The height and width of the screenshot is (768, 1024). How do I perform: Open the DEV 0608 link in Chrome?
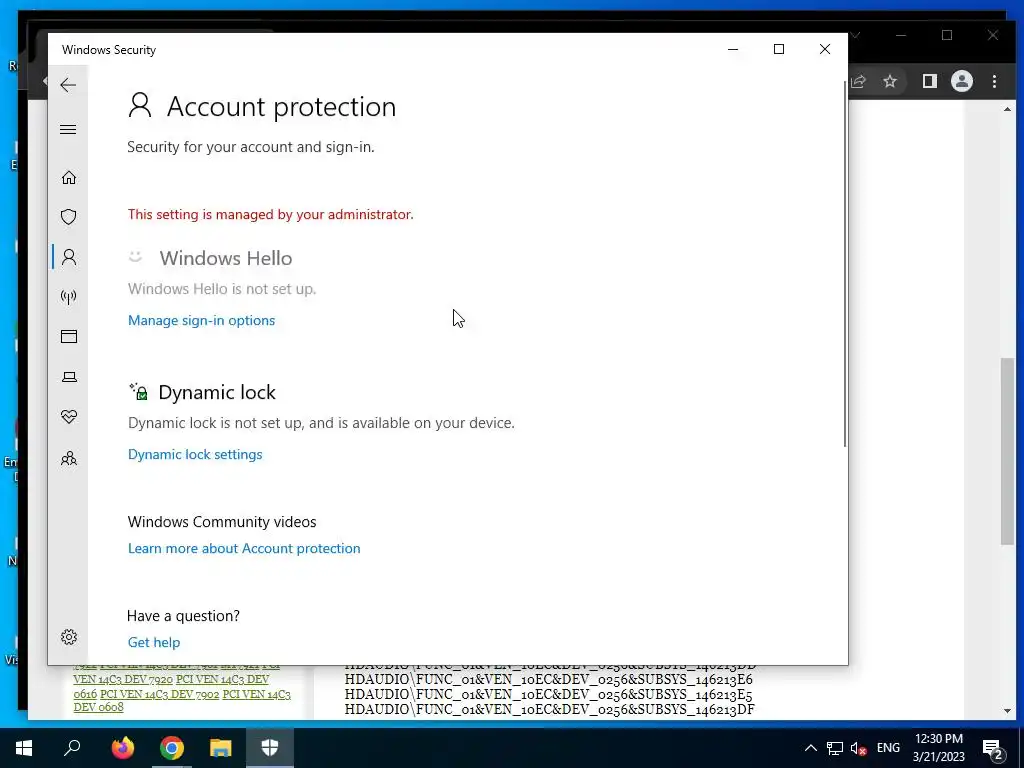[98, 707]
